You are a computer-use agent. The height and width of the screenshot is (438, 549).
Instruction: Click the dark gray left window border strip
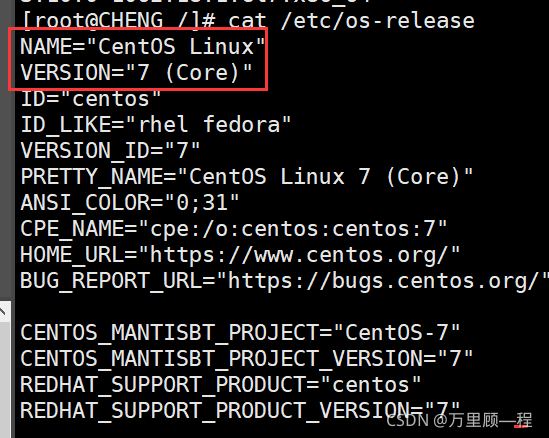point(7,151)
